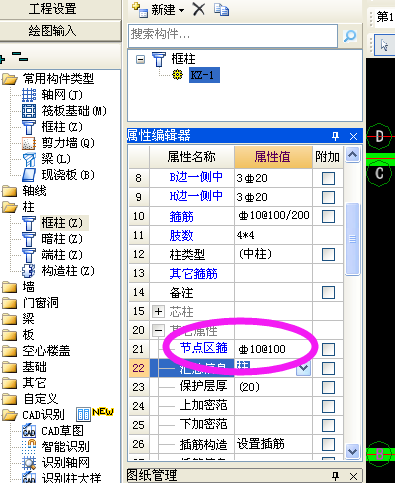Image resolution: width=395 pixels, height=483 pixels.
Task: Click the search magnifier button
Action: 350,35
